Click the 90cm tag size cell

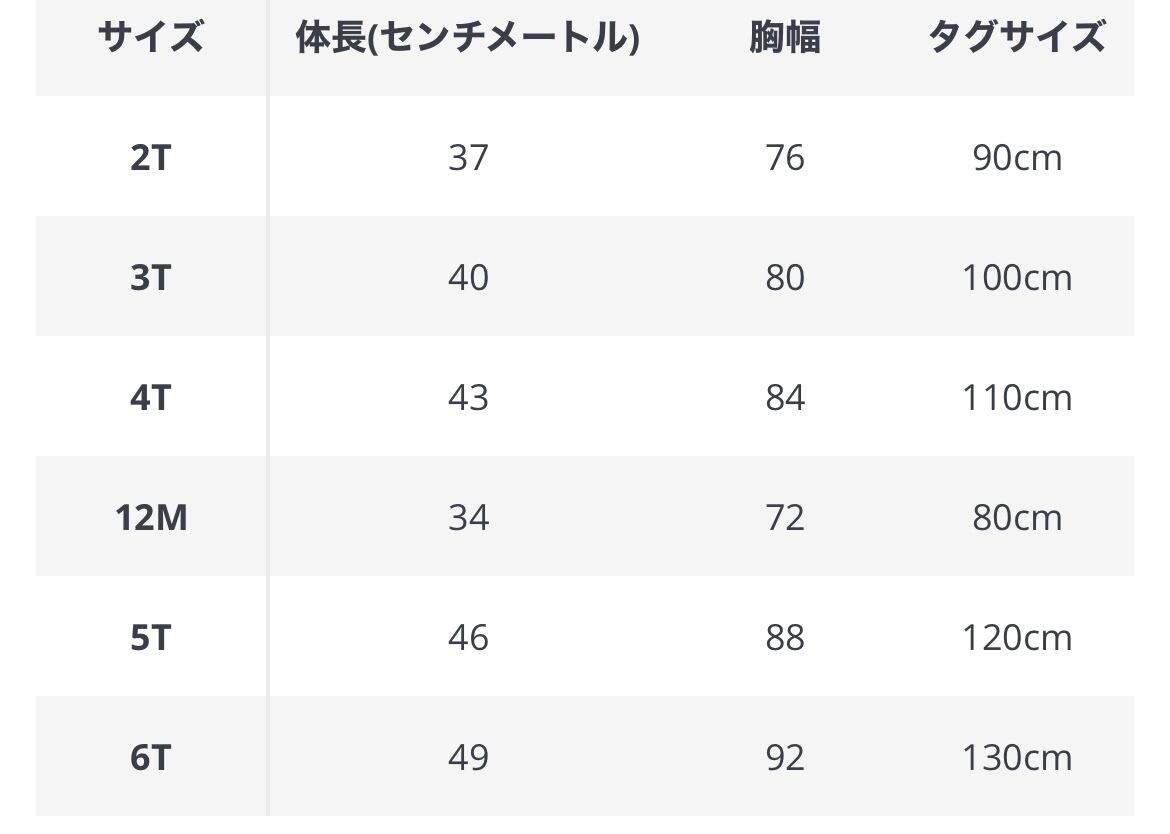(x=1017, y=158)
